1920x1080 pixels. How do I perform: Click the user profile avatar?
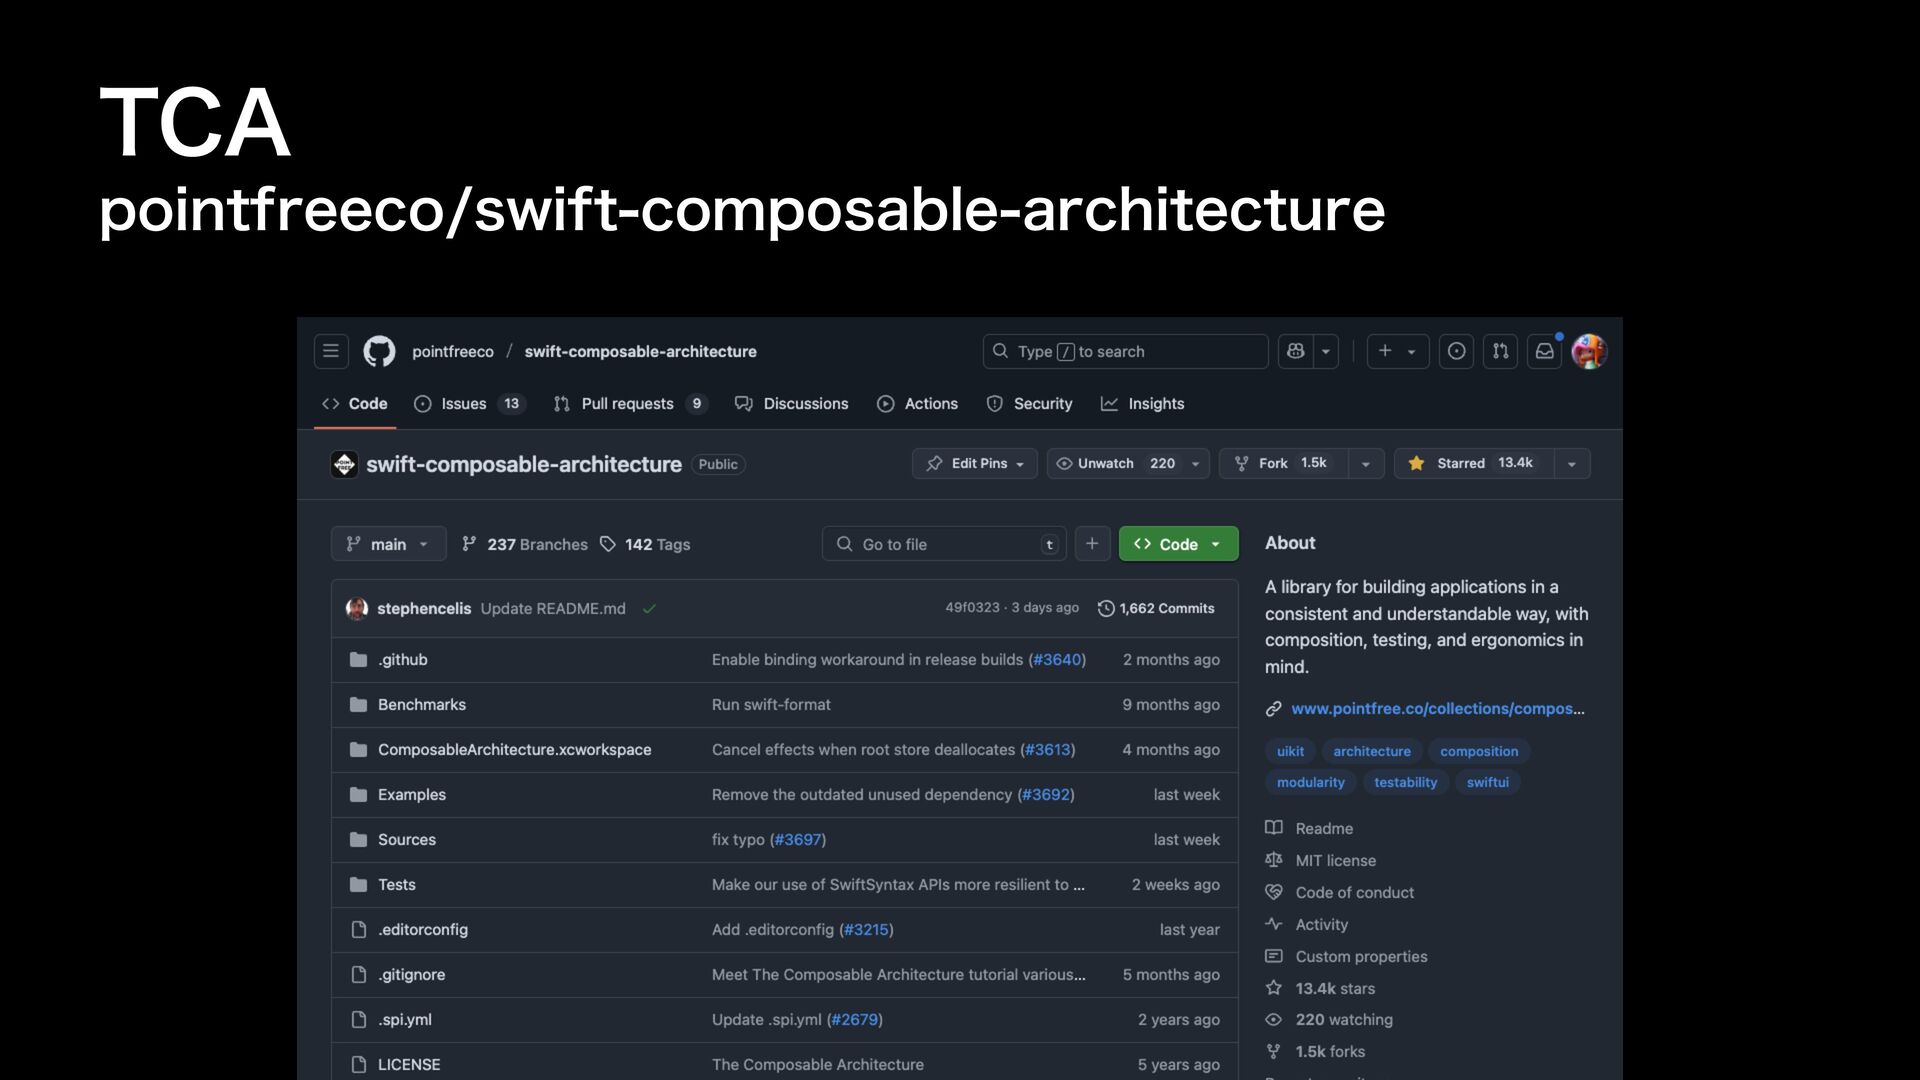click(1588, 351)
